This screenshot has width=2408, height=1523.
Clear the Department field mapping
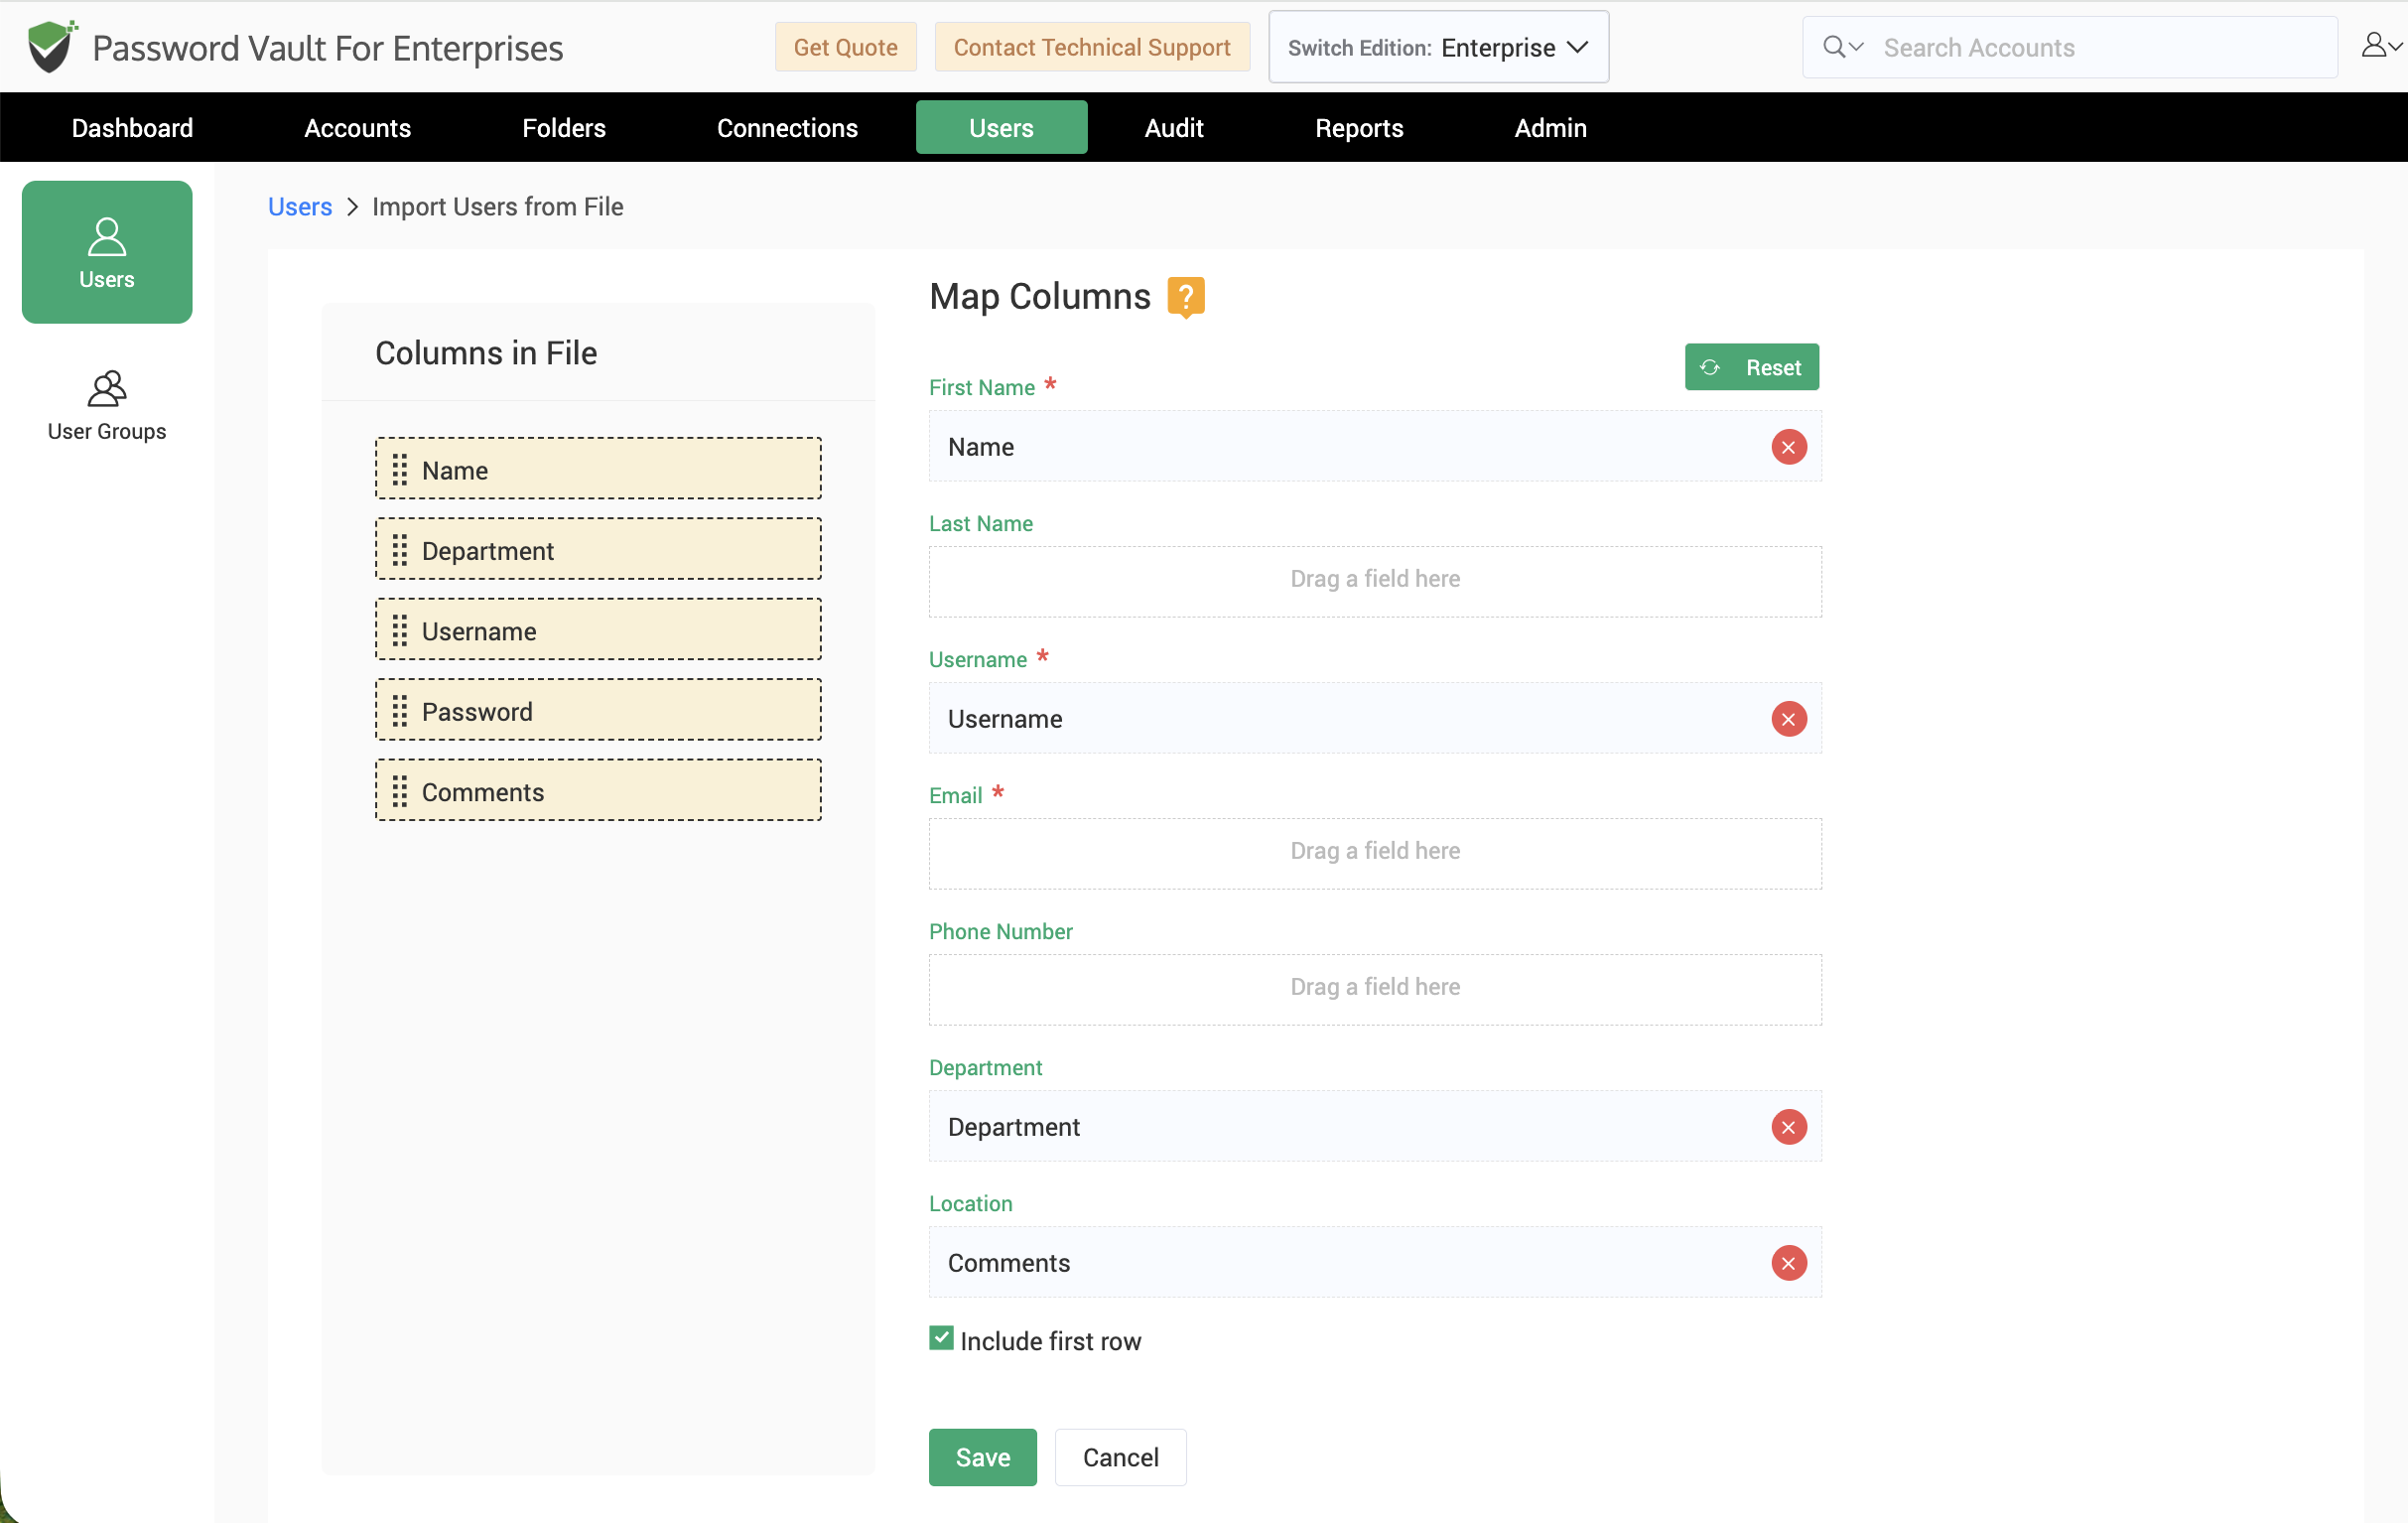tap(1788, 1127)
